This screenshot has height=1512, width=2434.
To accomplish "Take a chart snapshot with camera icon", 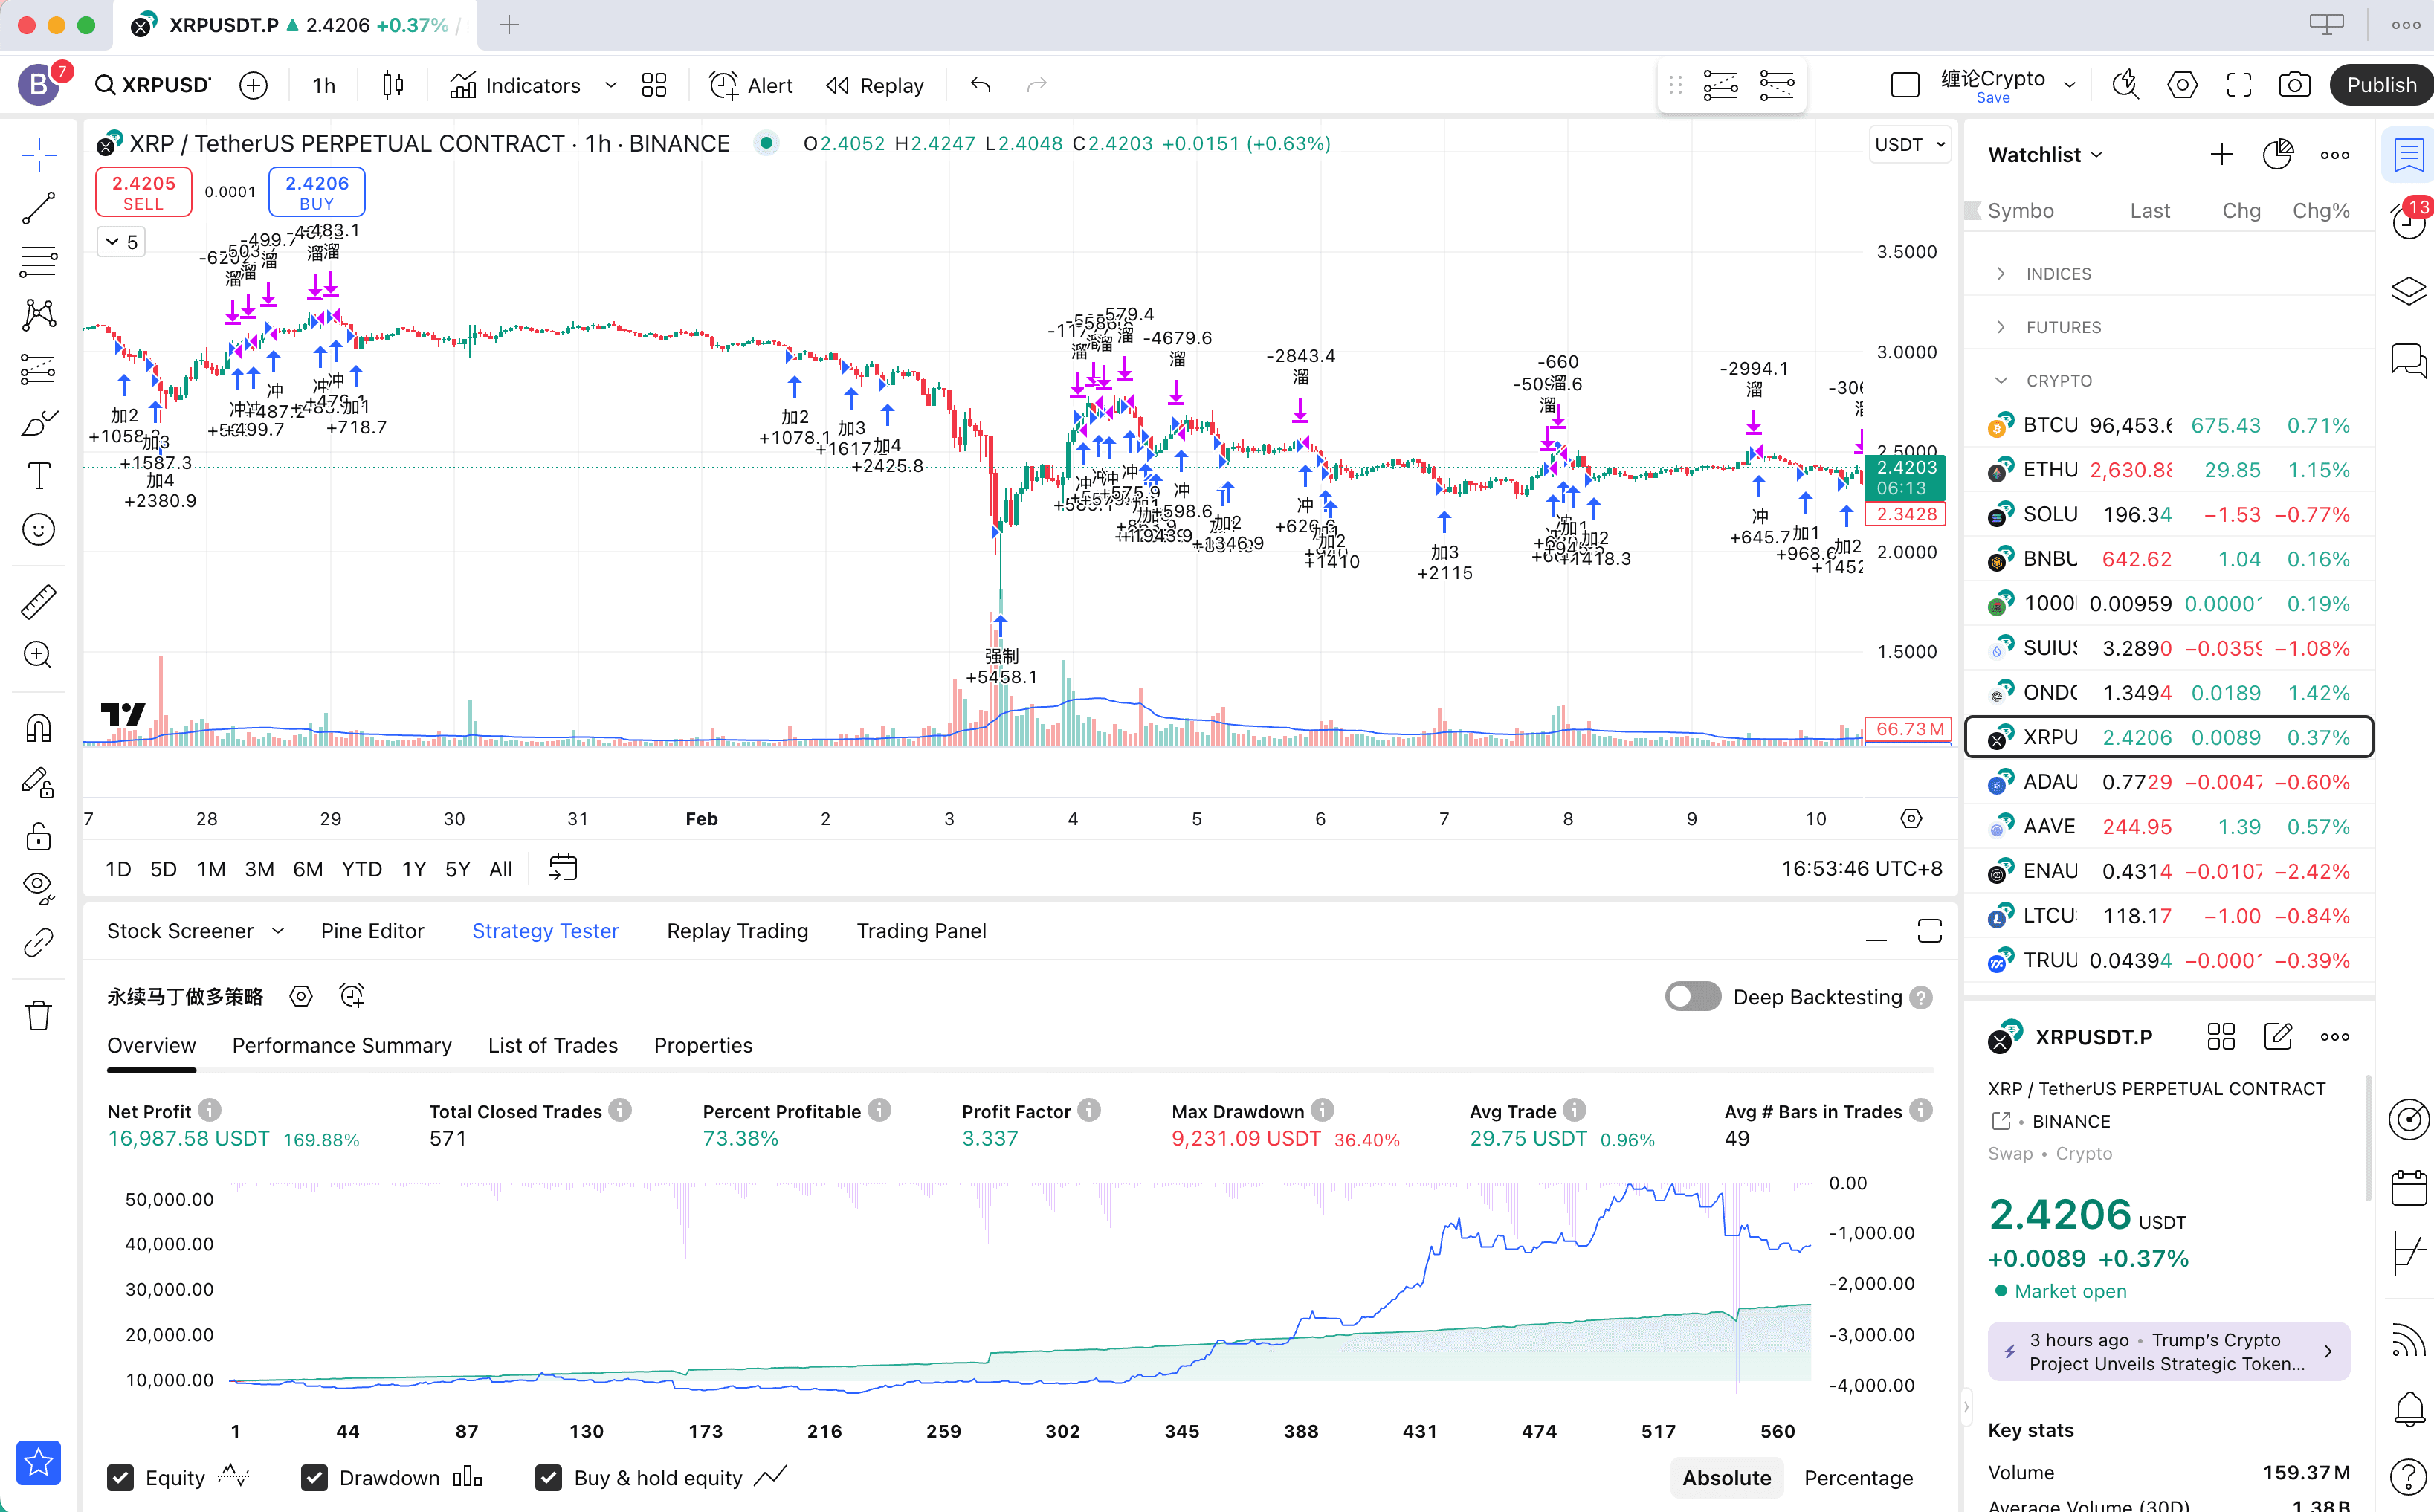I will pos(2294,85).
